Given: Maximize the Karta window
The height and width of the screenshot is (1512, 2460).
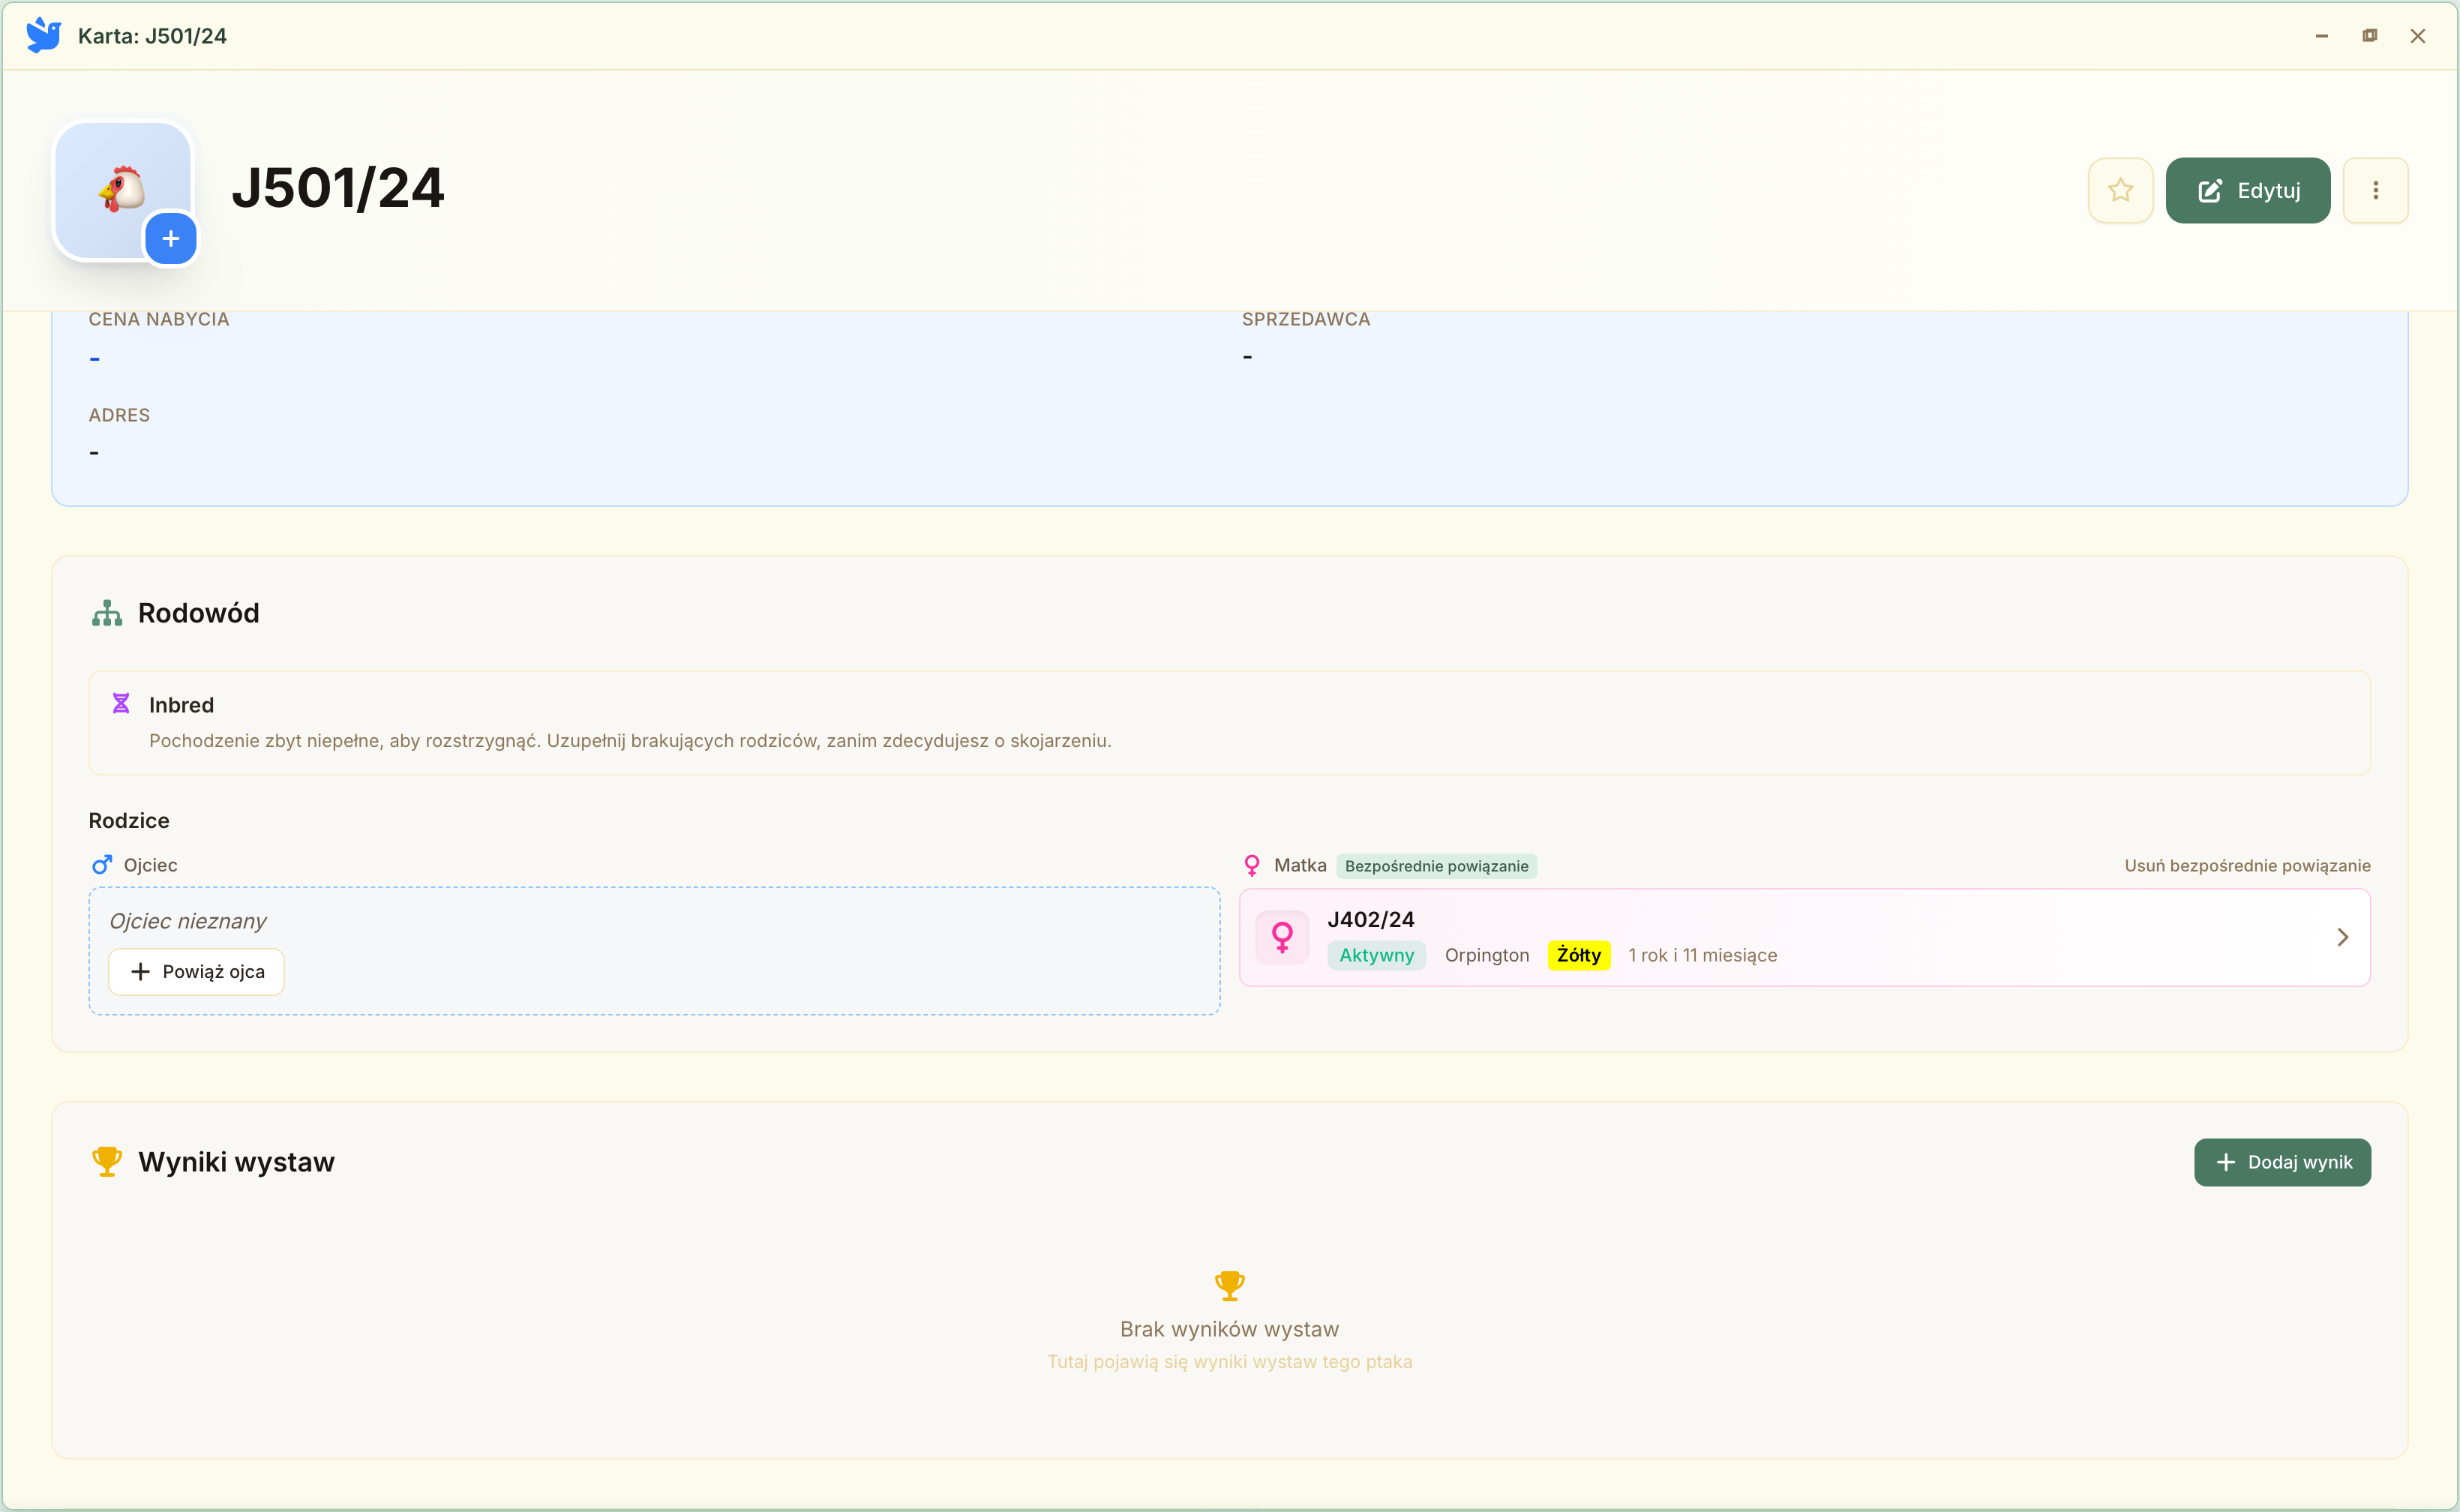Looking at the screenshot, I should [x=2369, y=36].
